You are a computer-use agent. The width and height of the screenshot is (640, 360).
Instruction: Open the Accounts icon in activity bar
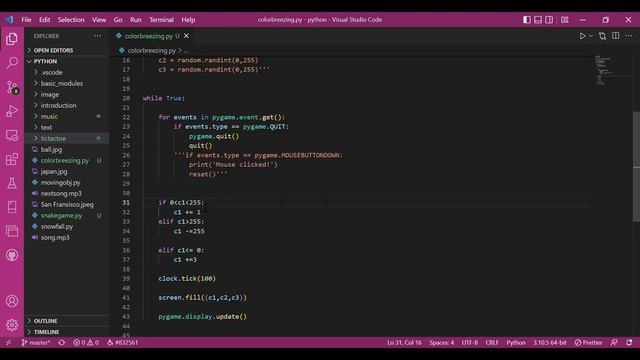[x=12, y=301]
